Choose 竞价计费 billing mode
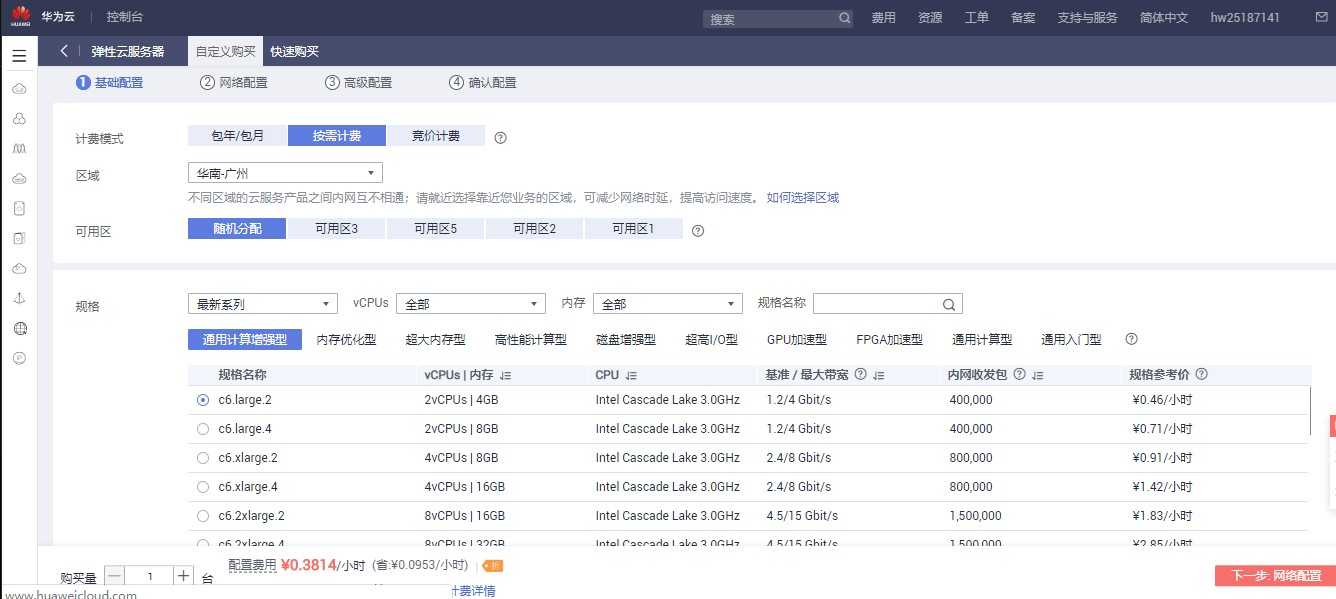Screen dimensions: 1336x599 click(x=436, y=136)
